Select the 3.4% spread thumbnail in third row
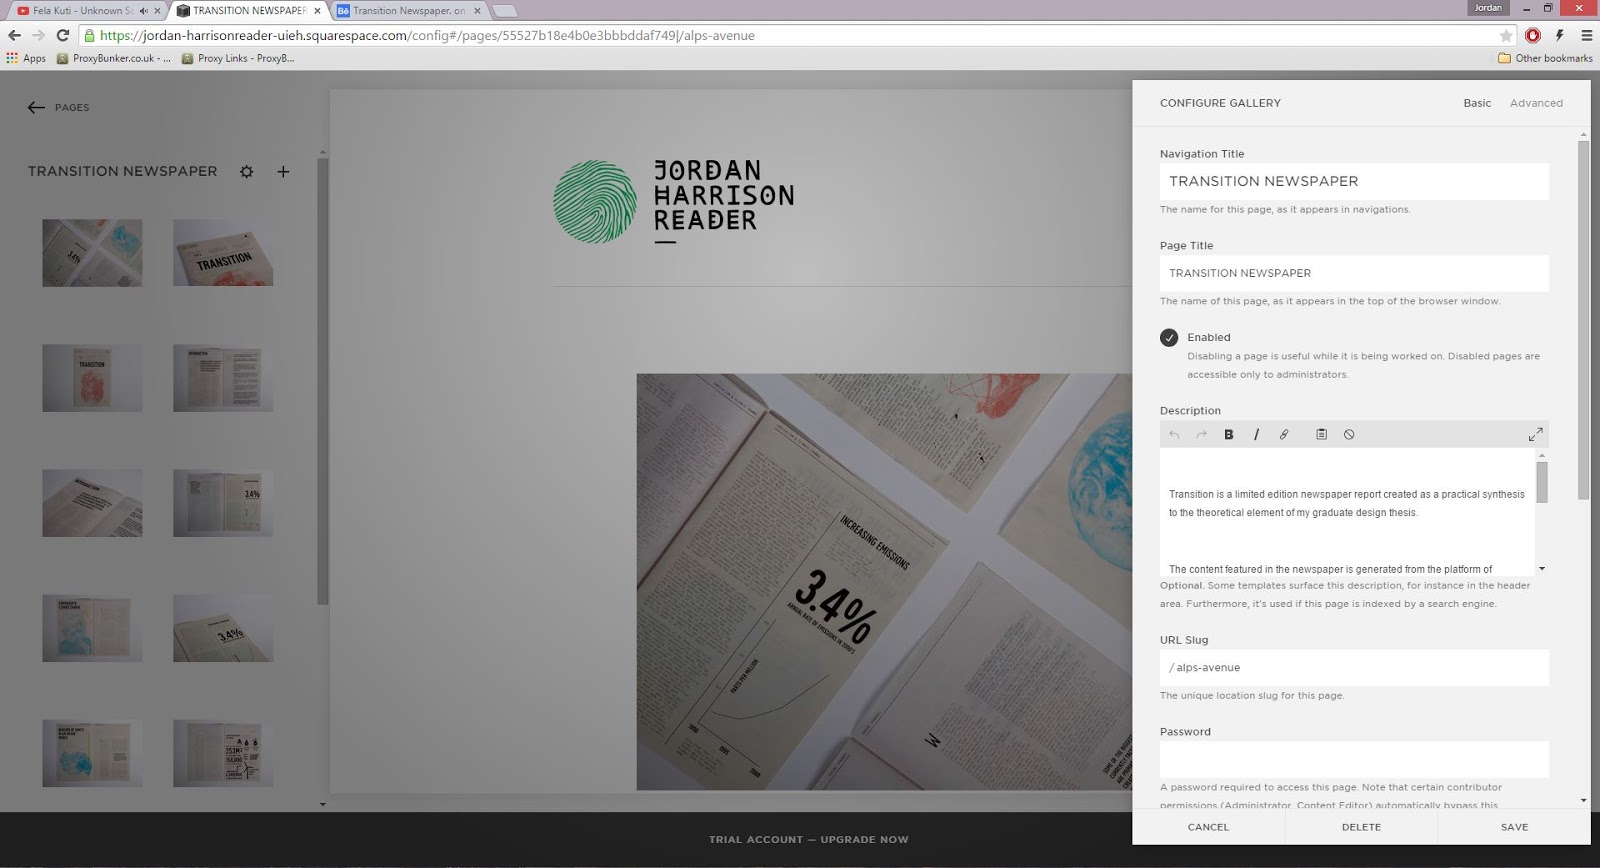 pos(223,503)
